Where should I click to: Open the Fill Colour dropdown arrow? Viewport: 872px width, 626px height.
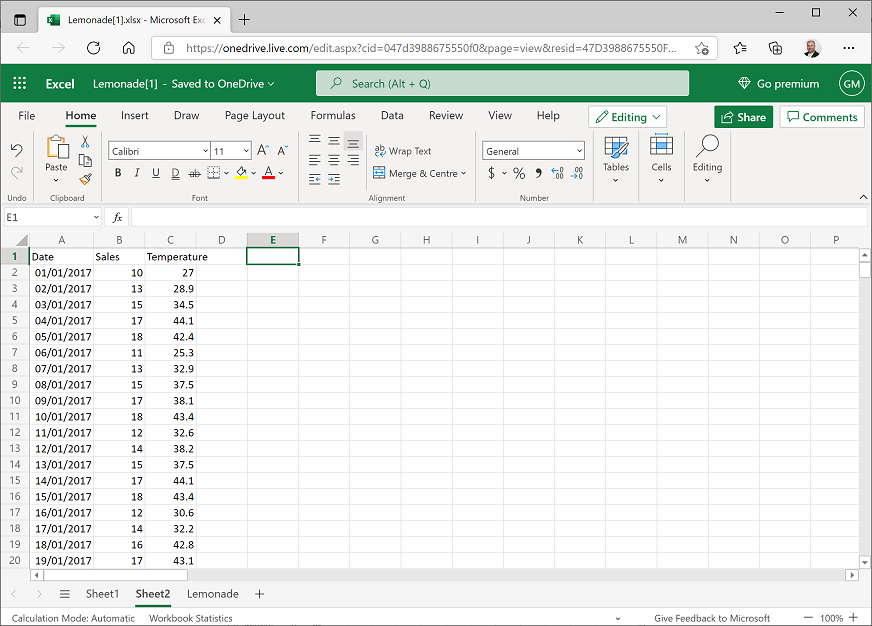tap(253, 173)
